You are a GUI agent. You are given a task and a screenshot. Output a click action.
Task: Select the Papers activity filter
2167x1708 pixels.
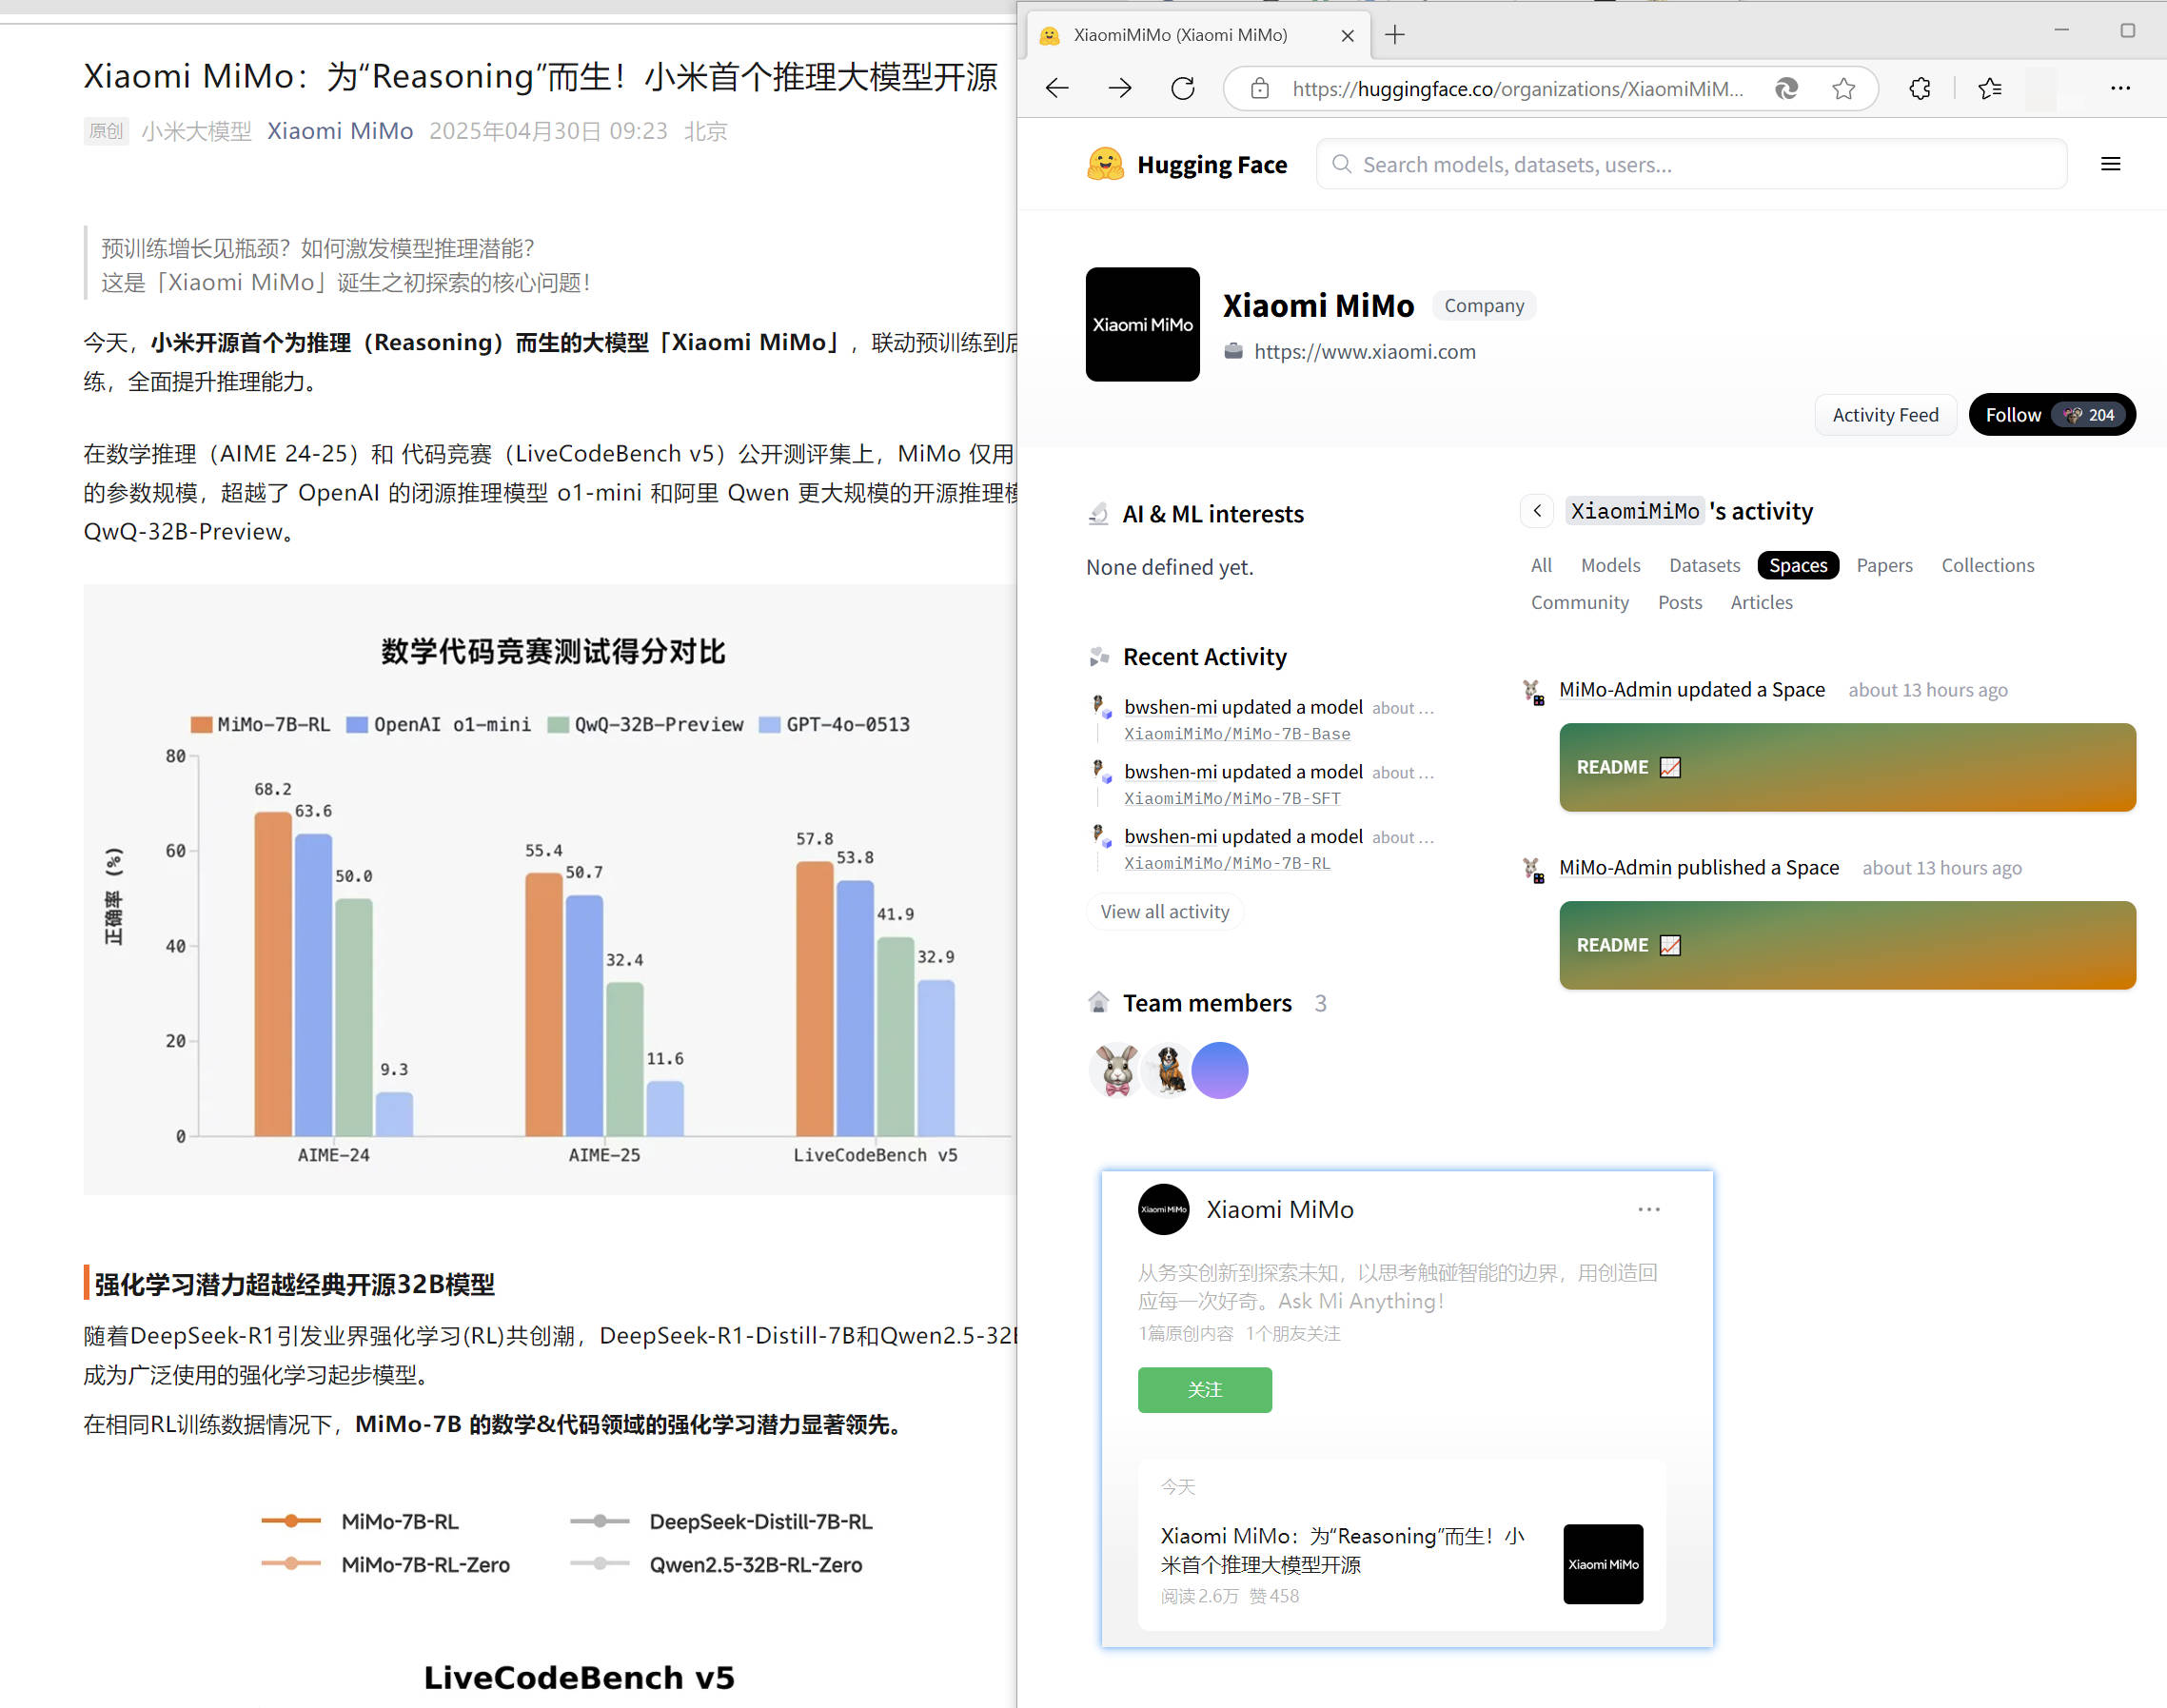[1884, 565]
